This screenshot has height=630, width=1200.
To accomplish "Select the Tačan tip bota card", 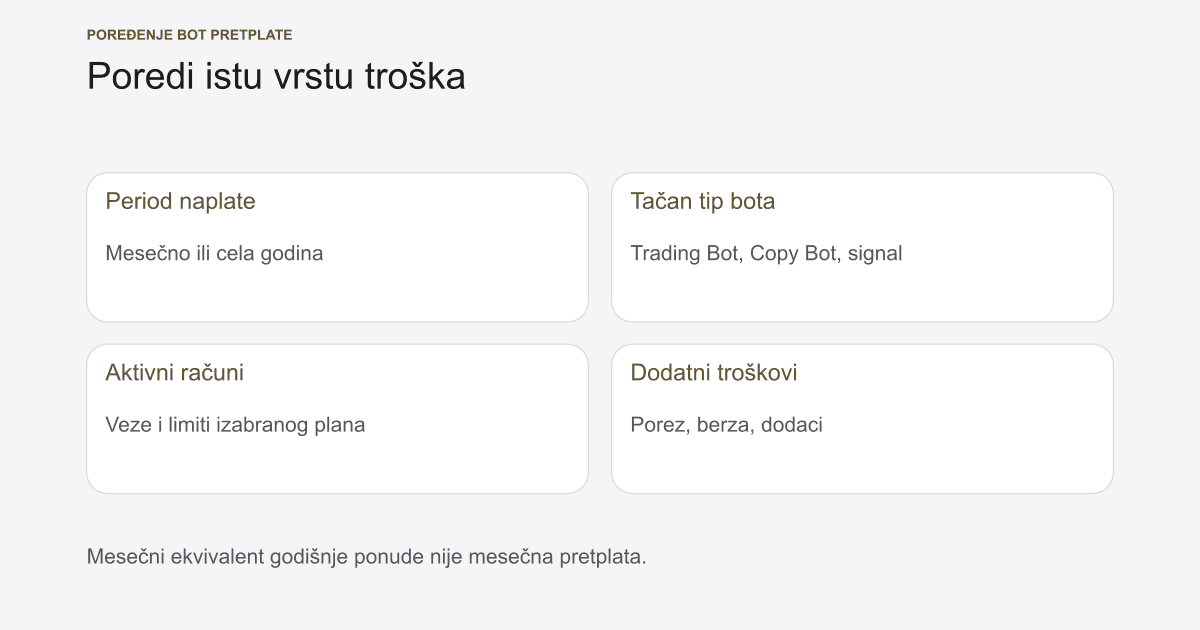I will pyautogui.click(x=862, y=247).
